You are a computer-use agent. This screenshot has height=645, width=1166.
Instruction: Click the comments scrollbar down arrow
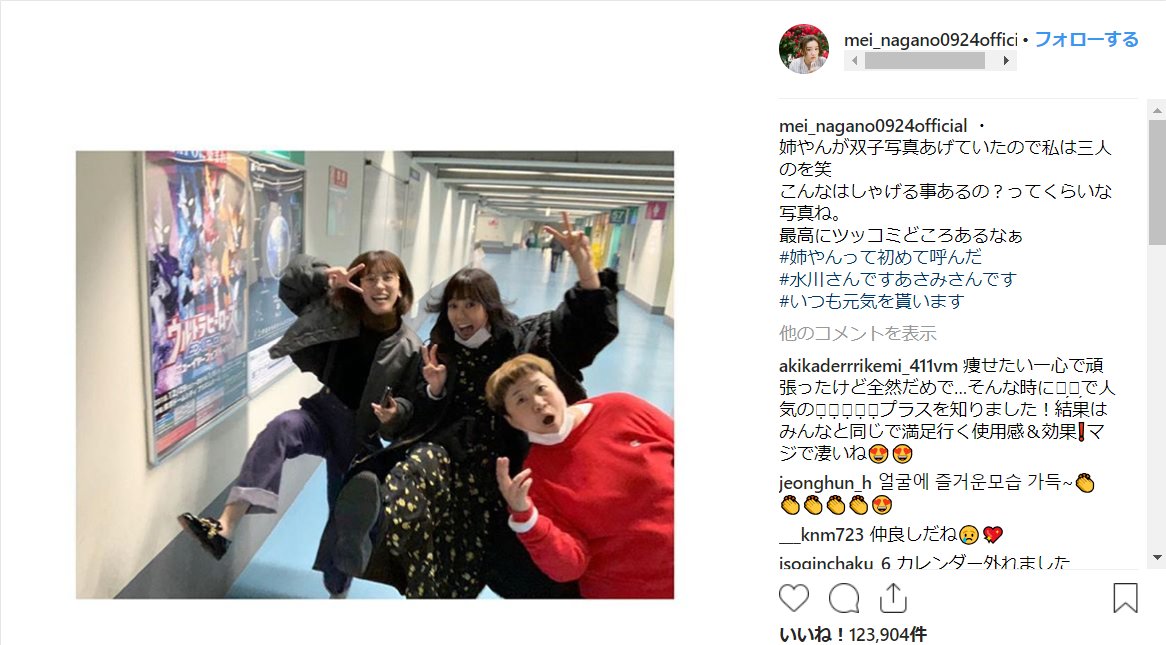coord(1156,557)
